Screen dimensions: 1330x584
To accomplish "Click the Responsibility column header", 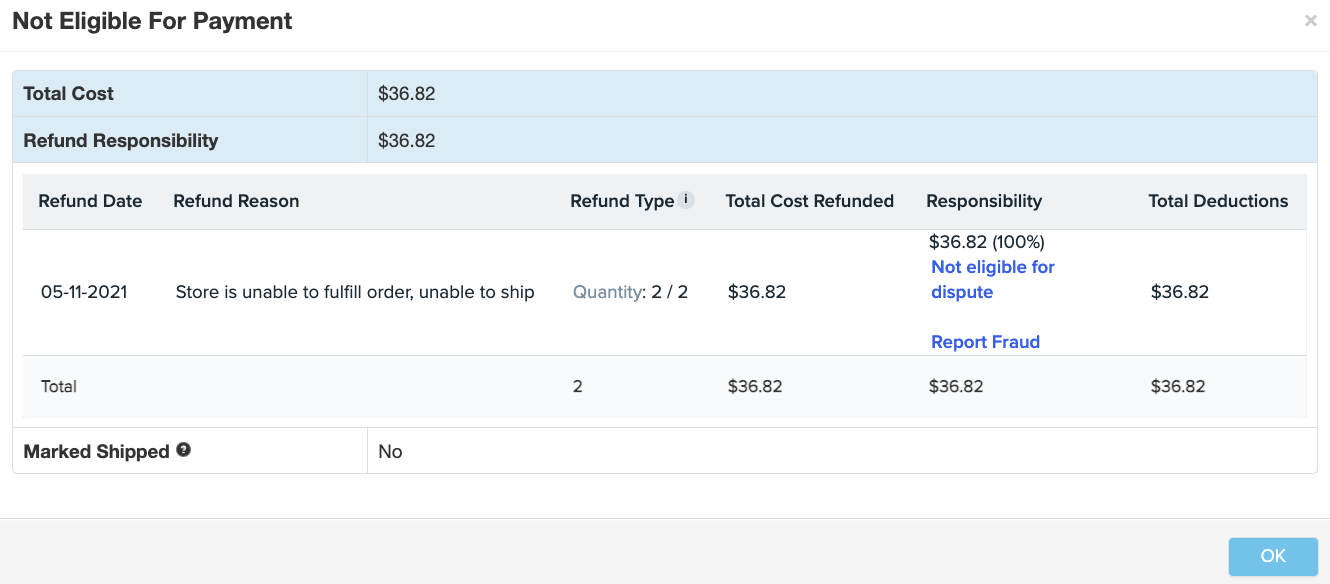I will 984,201.
